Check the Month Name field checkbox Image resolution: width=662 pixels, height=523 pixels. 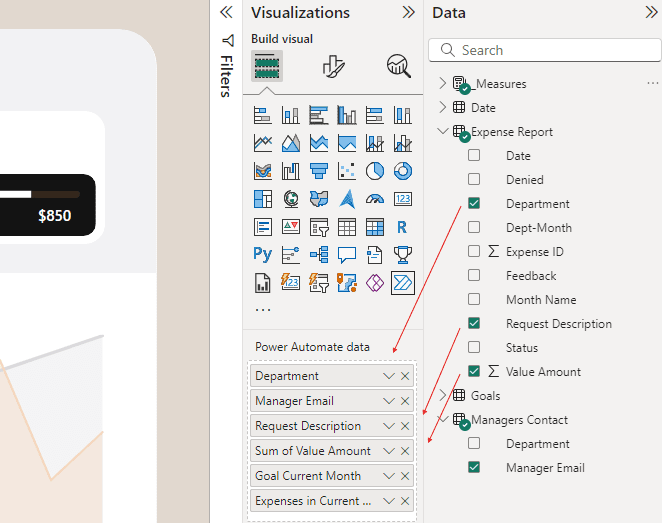click(x=474, y=299)
